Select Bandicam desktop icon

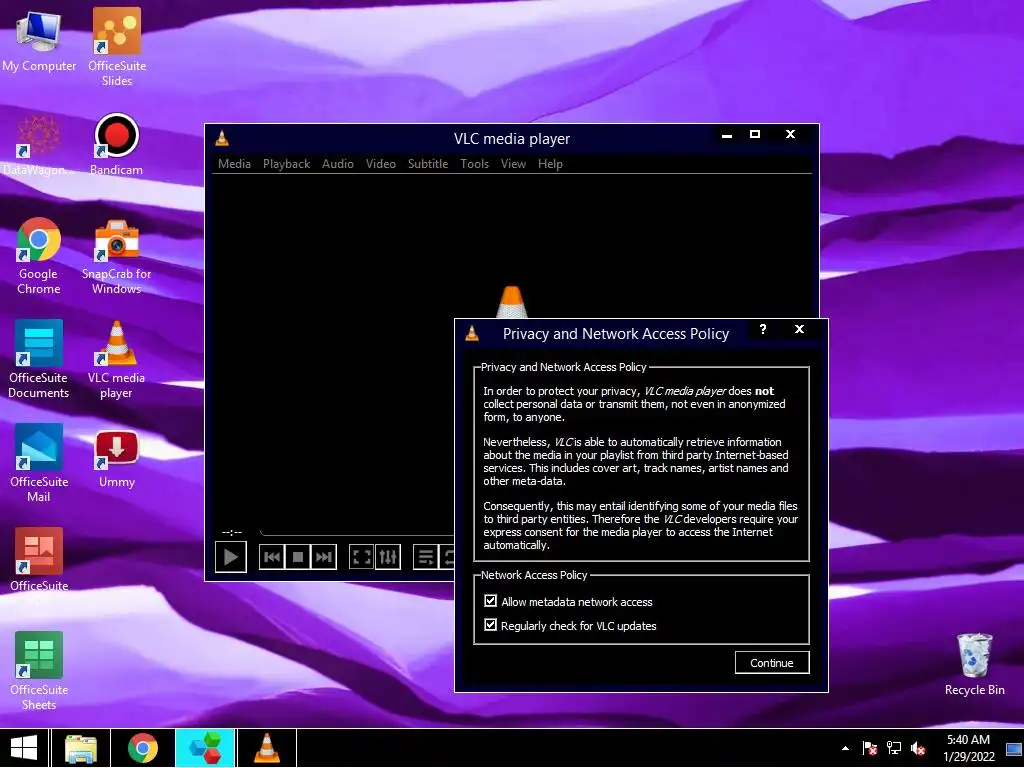pyautogui.click(x=116, y=145)
